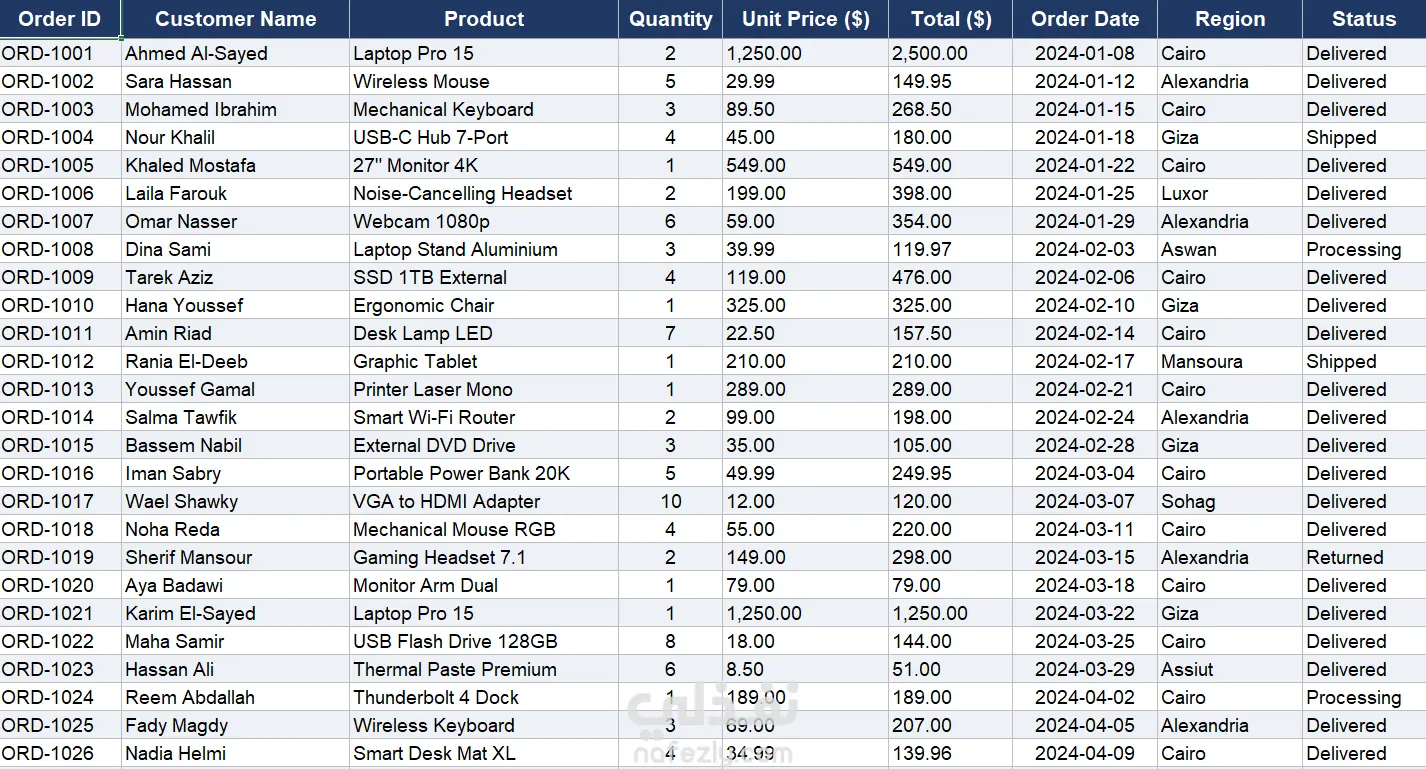Select the Status column header
Viewport: 1426px width, 769px height.
1364,19
